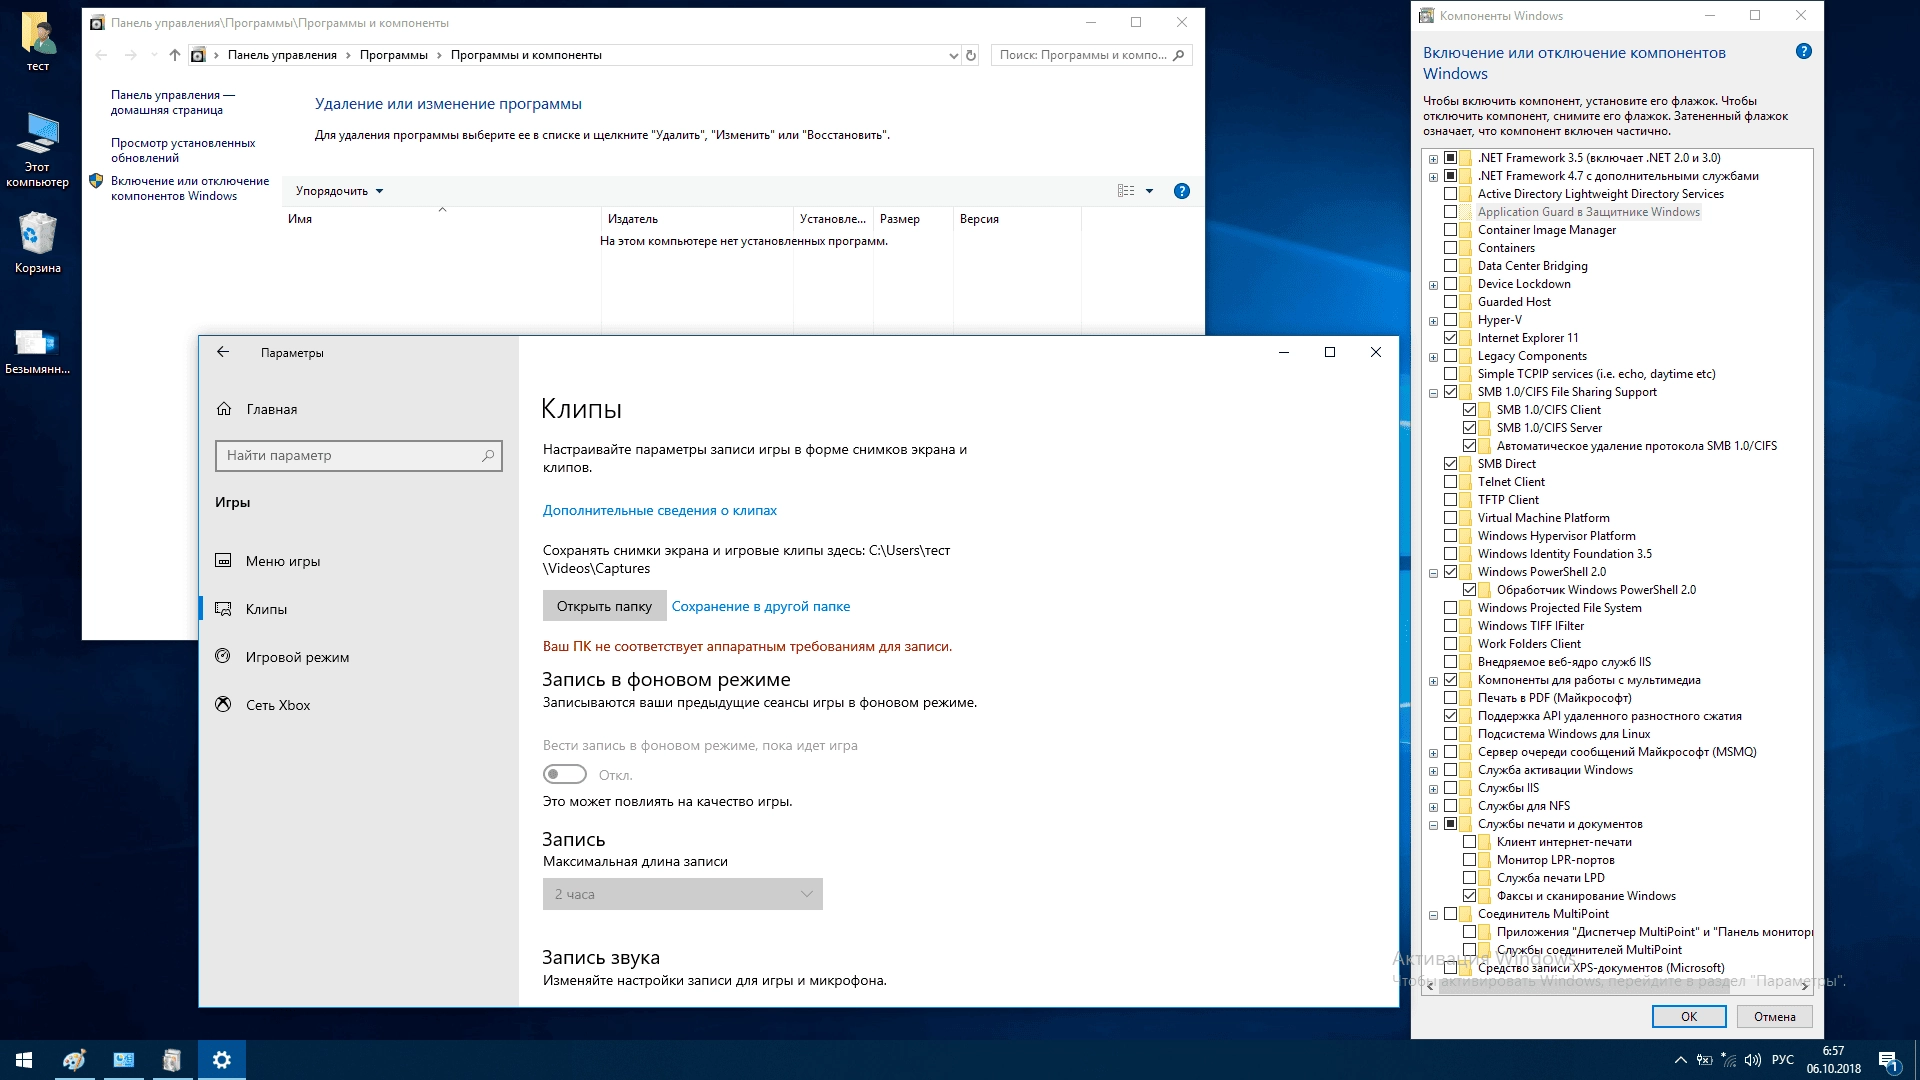This screenshot has width=1920, height=1080.
Task: Open Панель управления — домашняя страница link
Action: [x=173, y=102]
